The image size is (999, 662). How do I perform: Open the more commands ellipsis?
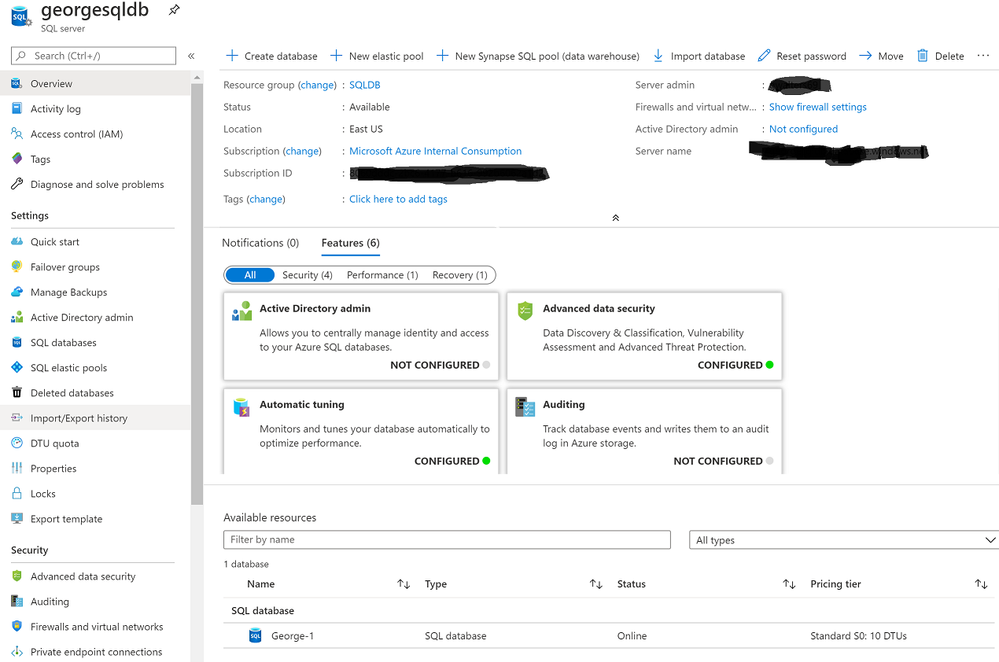(x=983, y=55)
